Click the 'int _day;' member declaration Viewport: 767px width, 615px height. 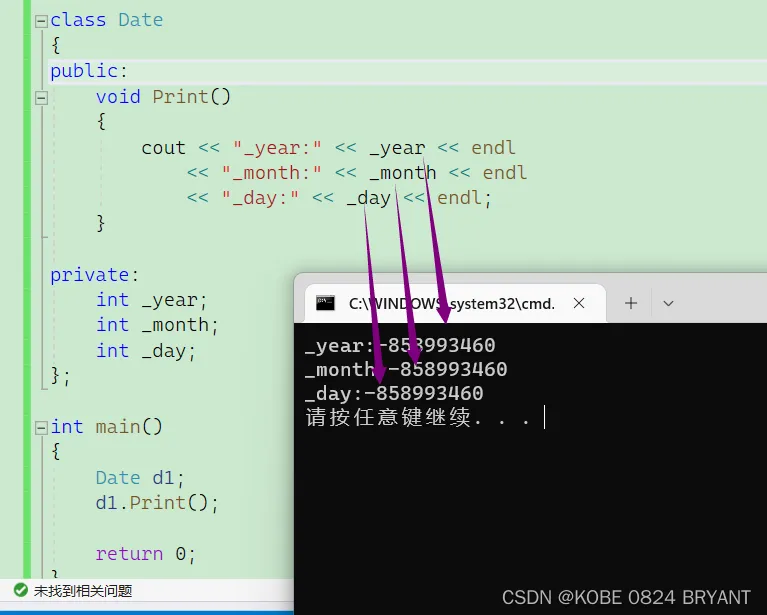pyautogui.click(x=146, y=351)
